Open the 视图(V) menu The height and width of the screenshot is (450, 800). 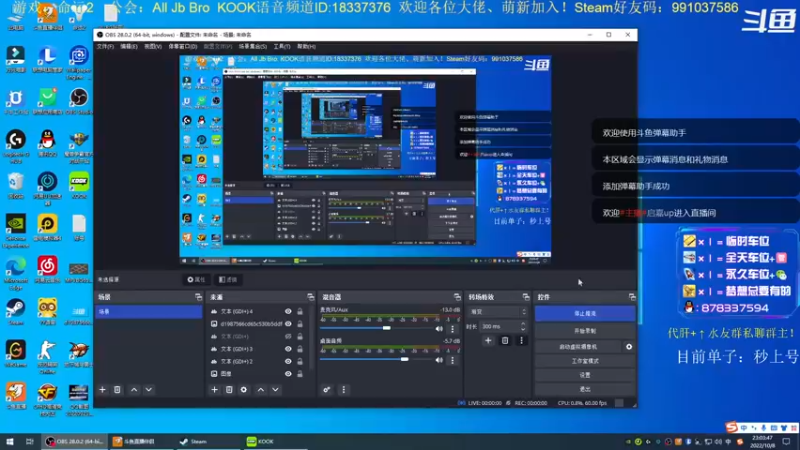153,46
